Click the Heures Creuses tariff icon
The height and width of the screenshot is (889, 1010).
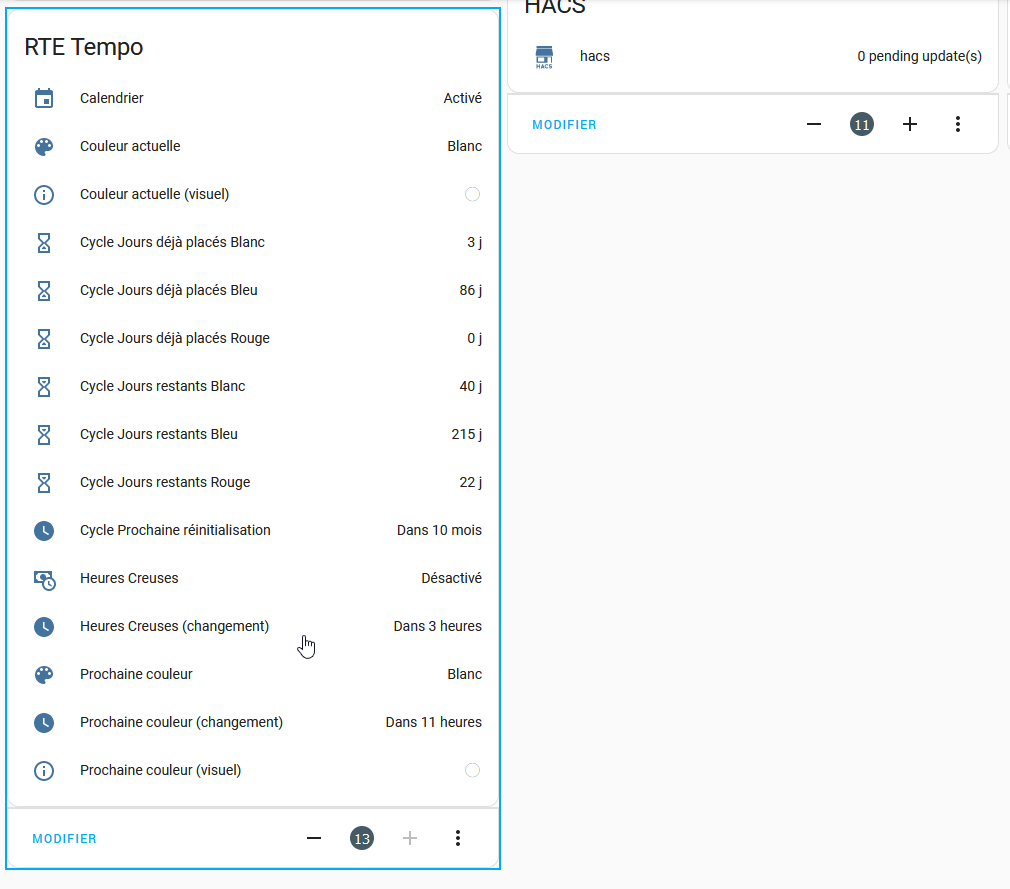44,579
